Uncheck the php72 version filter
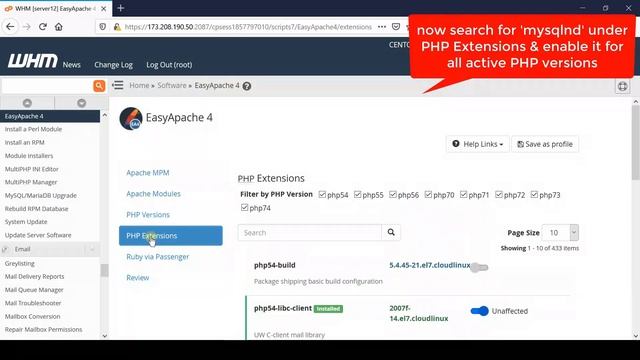Image resolution: width=640 pixels, height=360 pixels. pyautogui.click(x=499, y=194)
